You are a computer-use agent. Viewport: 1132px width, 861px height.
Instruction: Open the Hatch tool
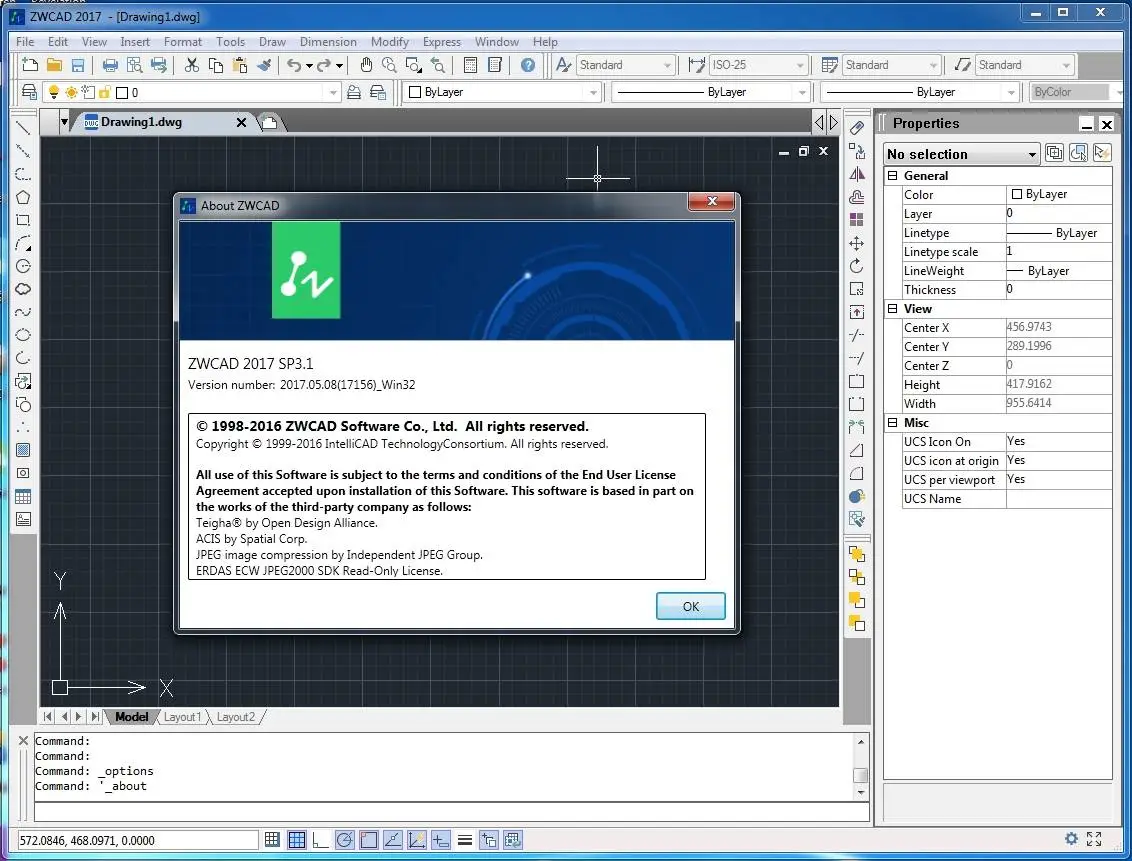pos(22,450)
